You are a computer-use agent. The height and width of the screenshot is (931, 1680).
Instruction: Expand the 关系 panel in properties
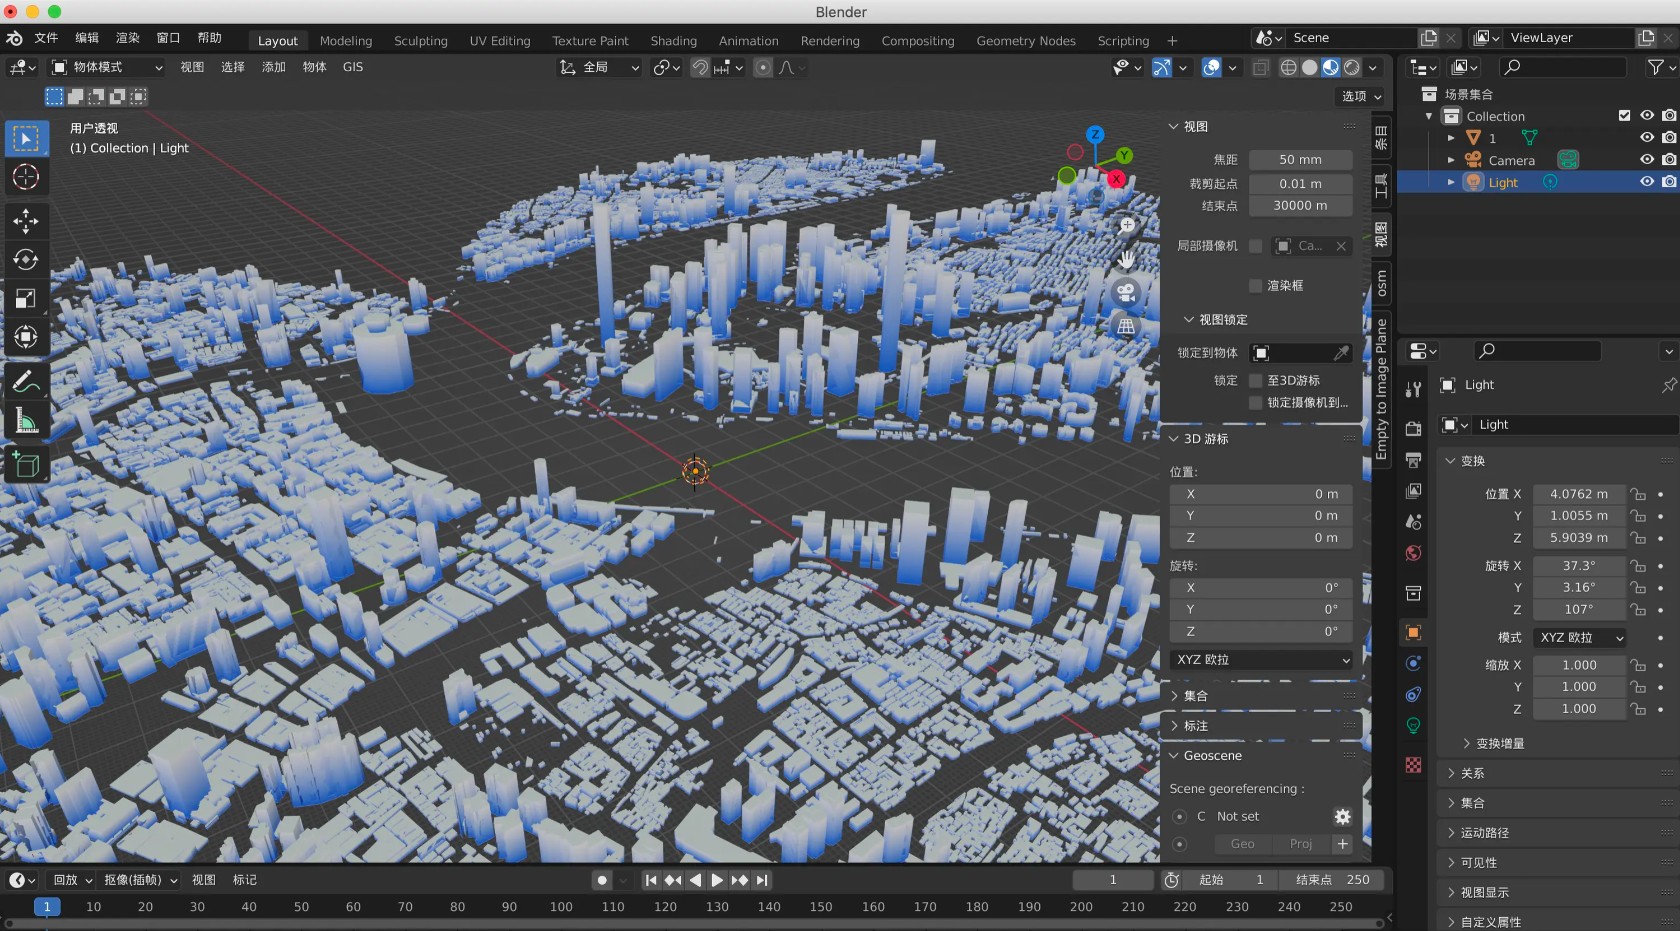(x=1472, y=773)
